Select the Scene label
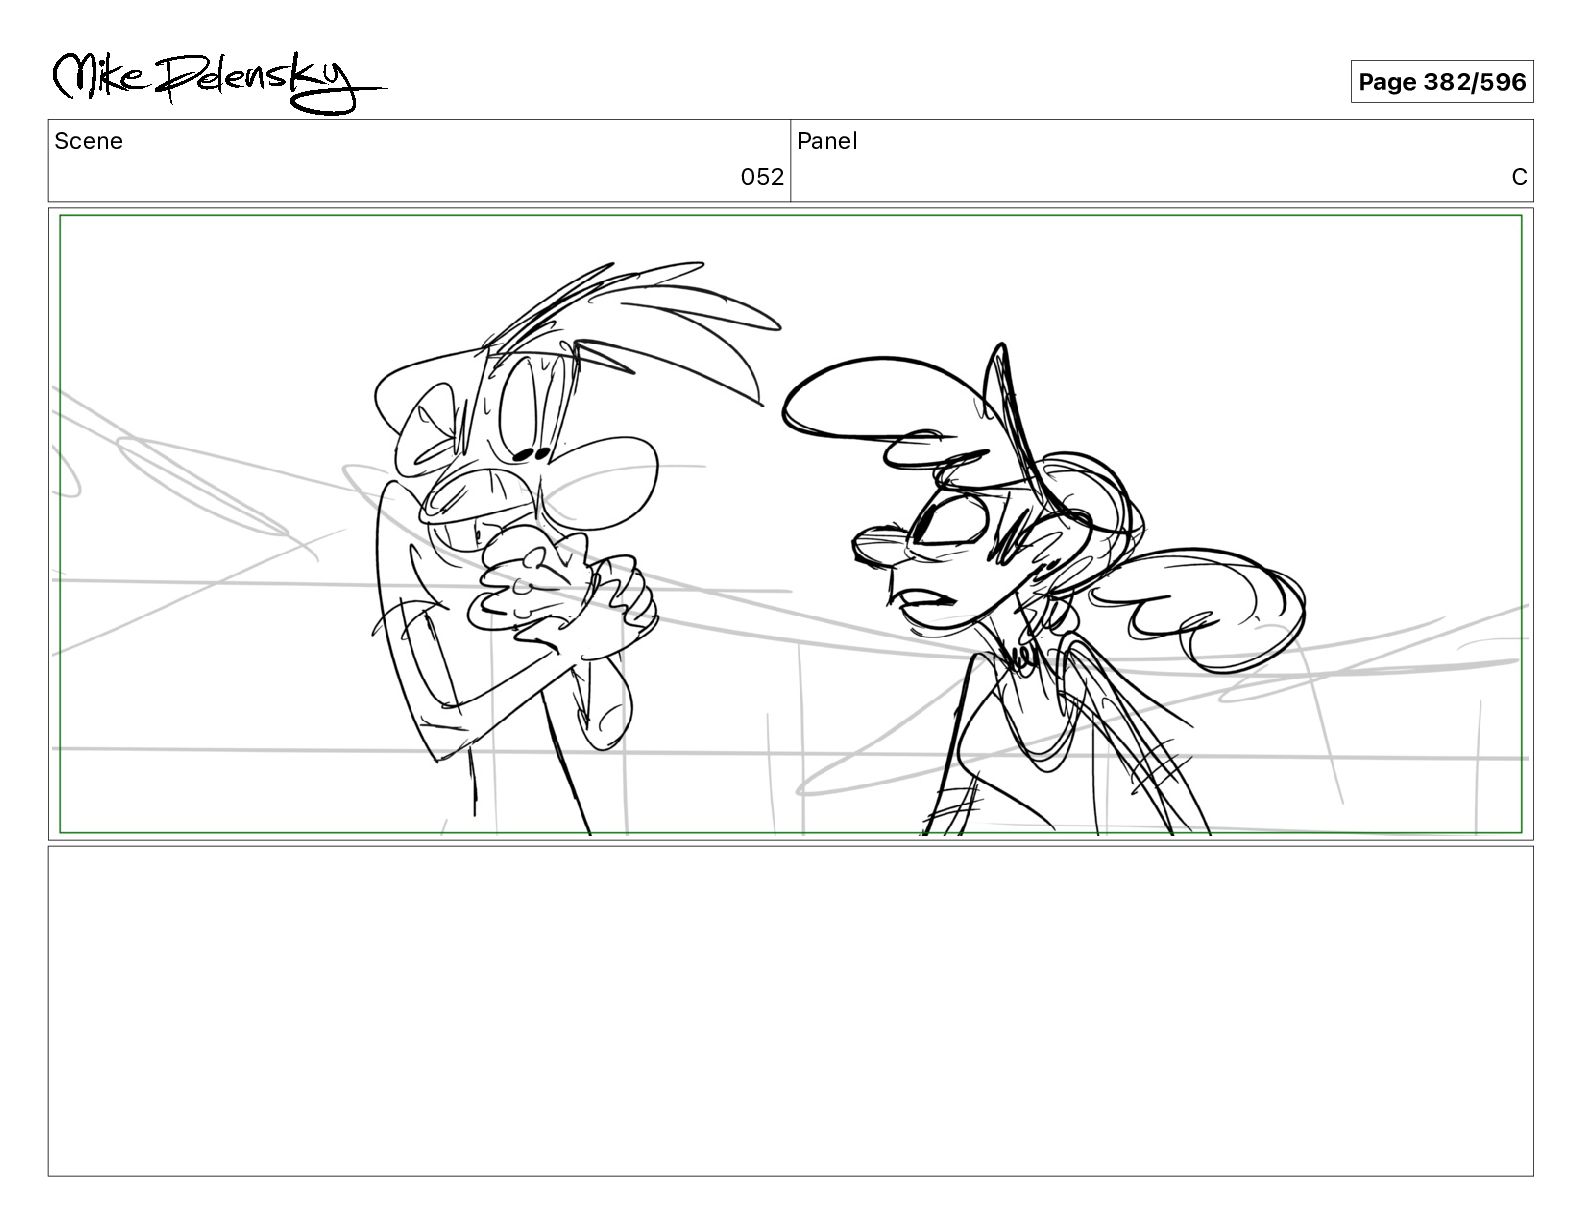1584x1224 pixels. (x=89, y=141)
